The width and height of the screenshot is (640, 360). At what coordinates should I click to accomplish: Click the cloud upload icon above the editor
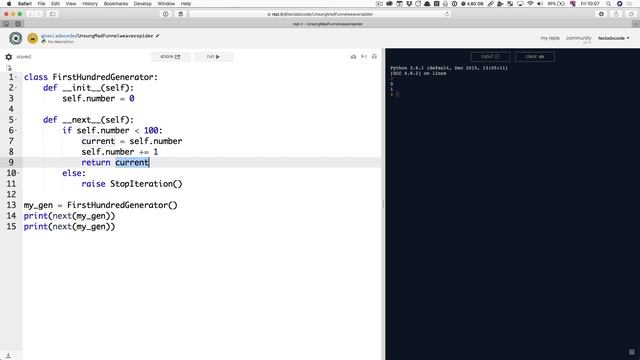pyautogui.click(x=353, y=57)
